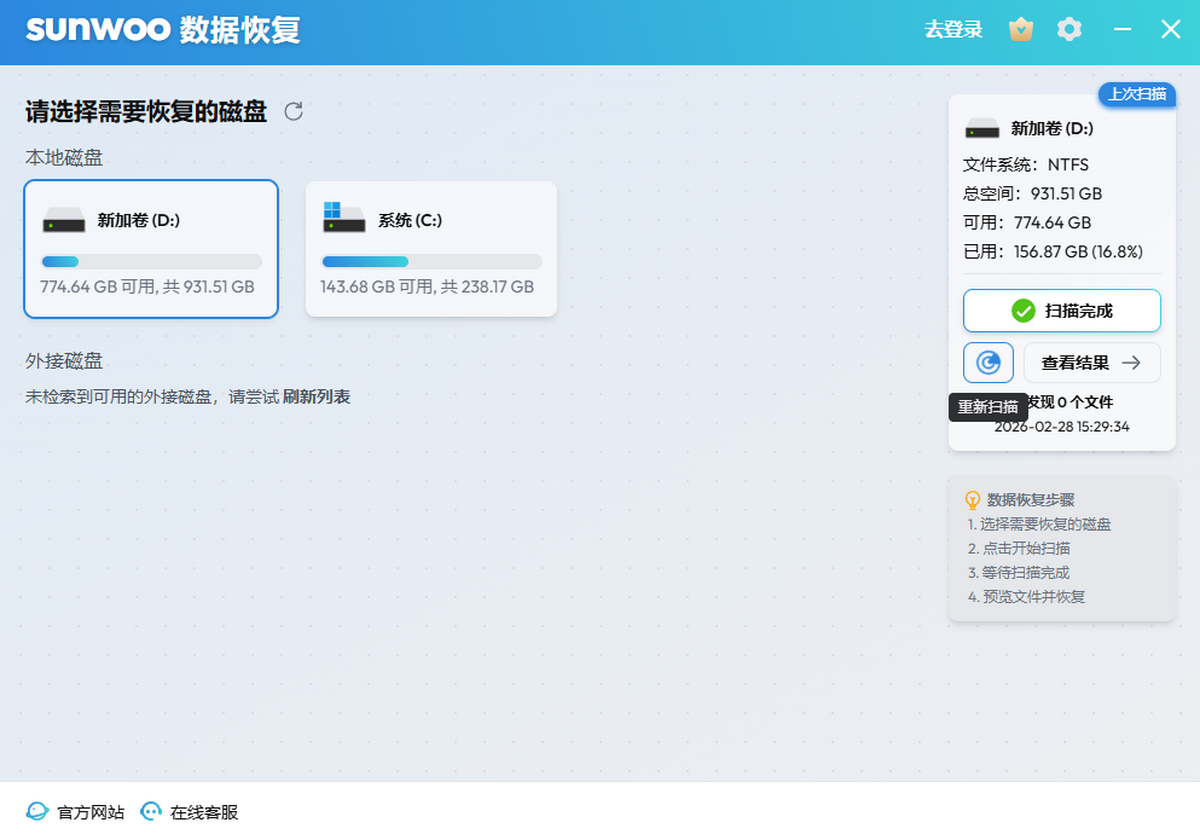Screen dimensions: 1200x834
Task: Click the 重新扫描 tooltip label
Action: click(x=987, y=407)
